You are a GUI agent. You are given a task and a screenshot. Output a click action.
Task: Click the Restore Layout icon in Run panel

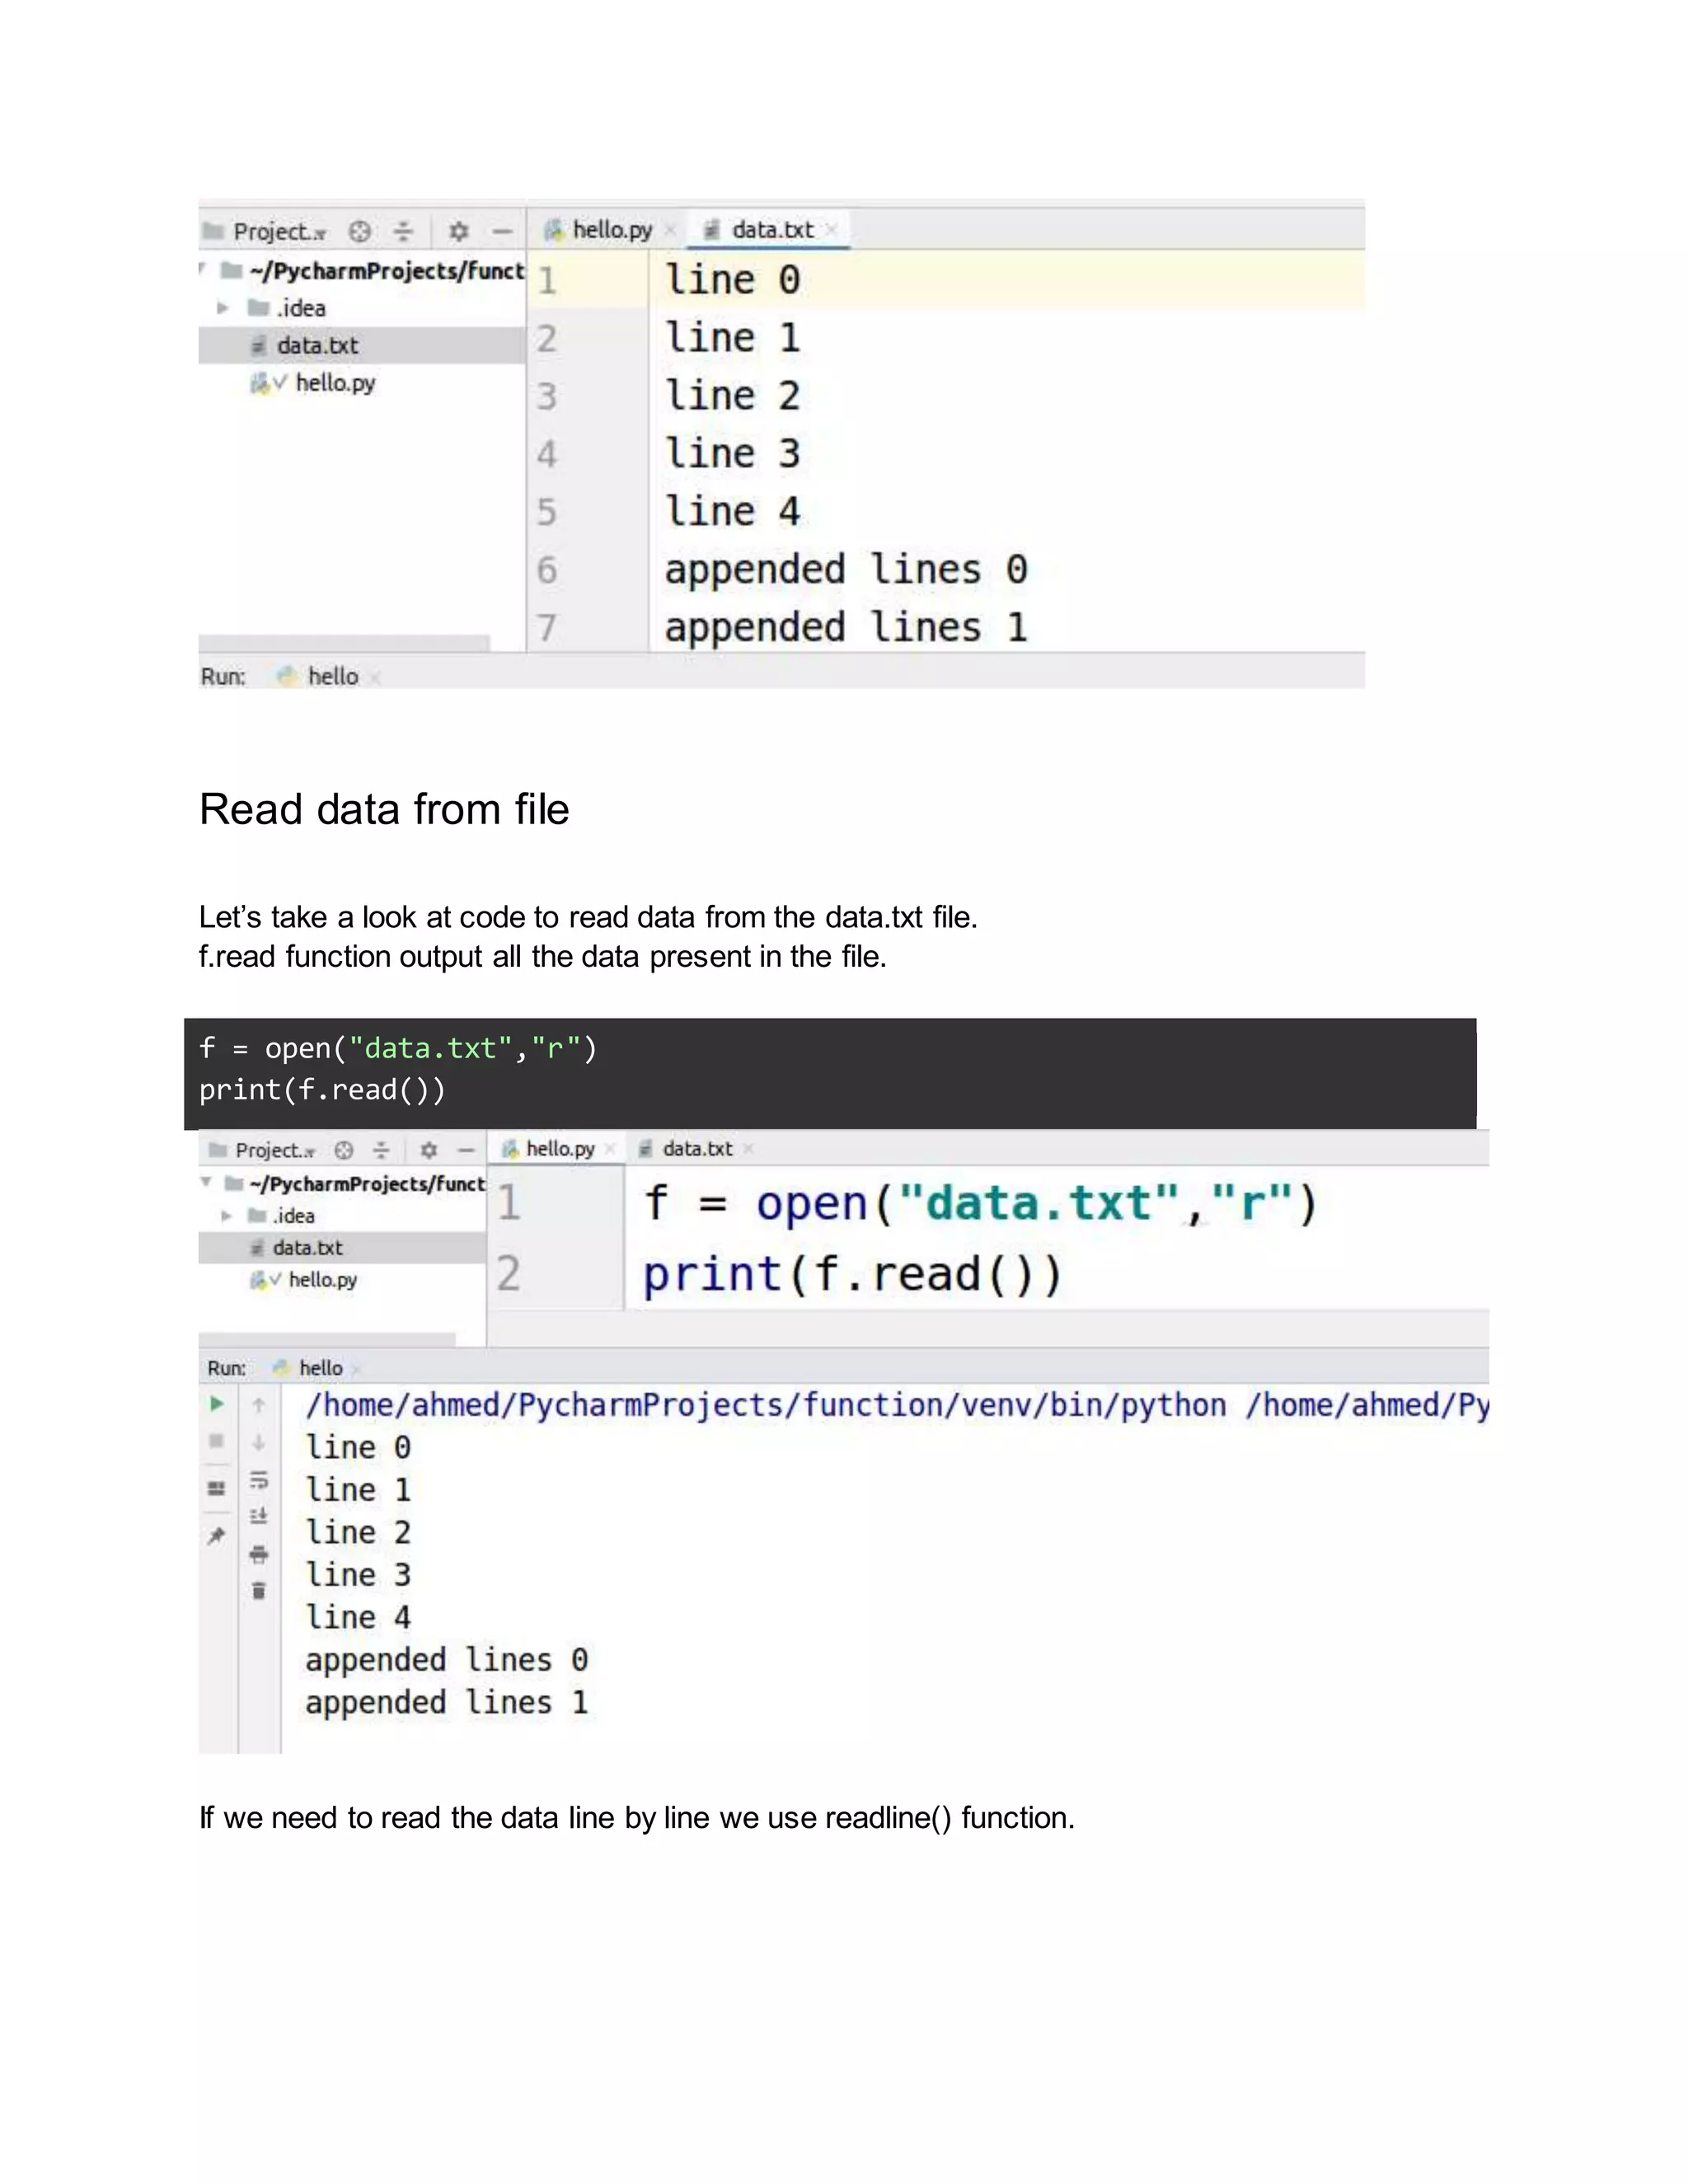tap(216, 1488)
